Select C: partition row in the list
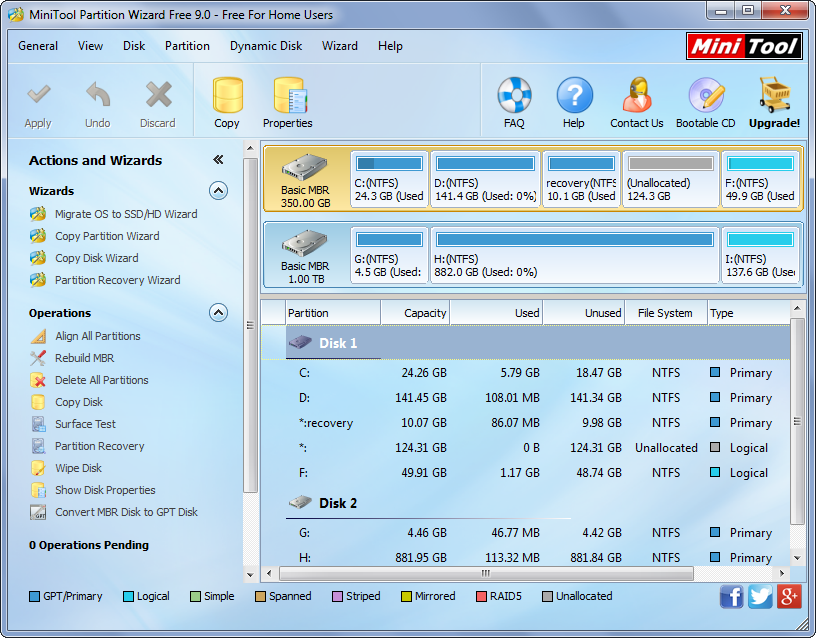Screen dimensions: 816x638 pyautogui.click(x=526, y=373)
